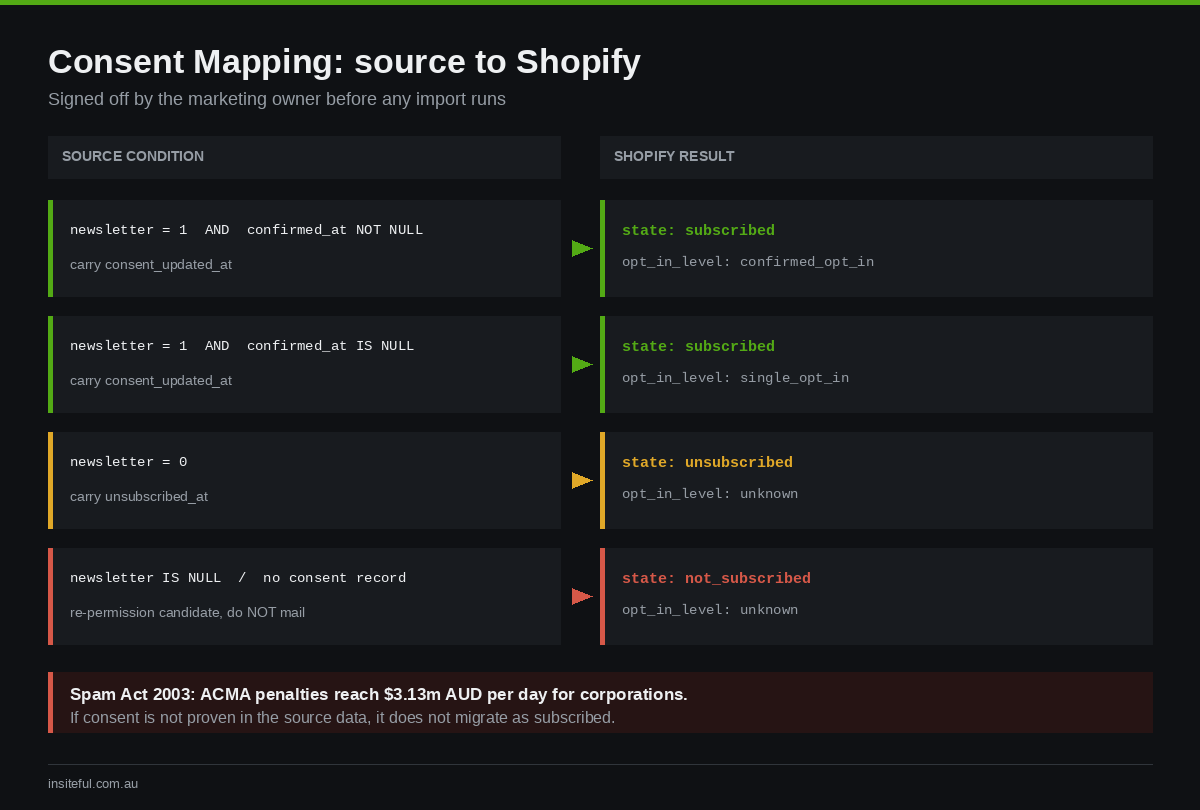Click 'state: subscribed' above confirmed_opt_in
Screen dimensions: 1200x810
[x=698, y=231]
